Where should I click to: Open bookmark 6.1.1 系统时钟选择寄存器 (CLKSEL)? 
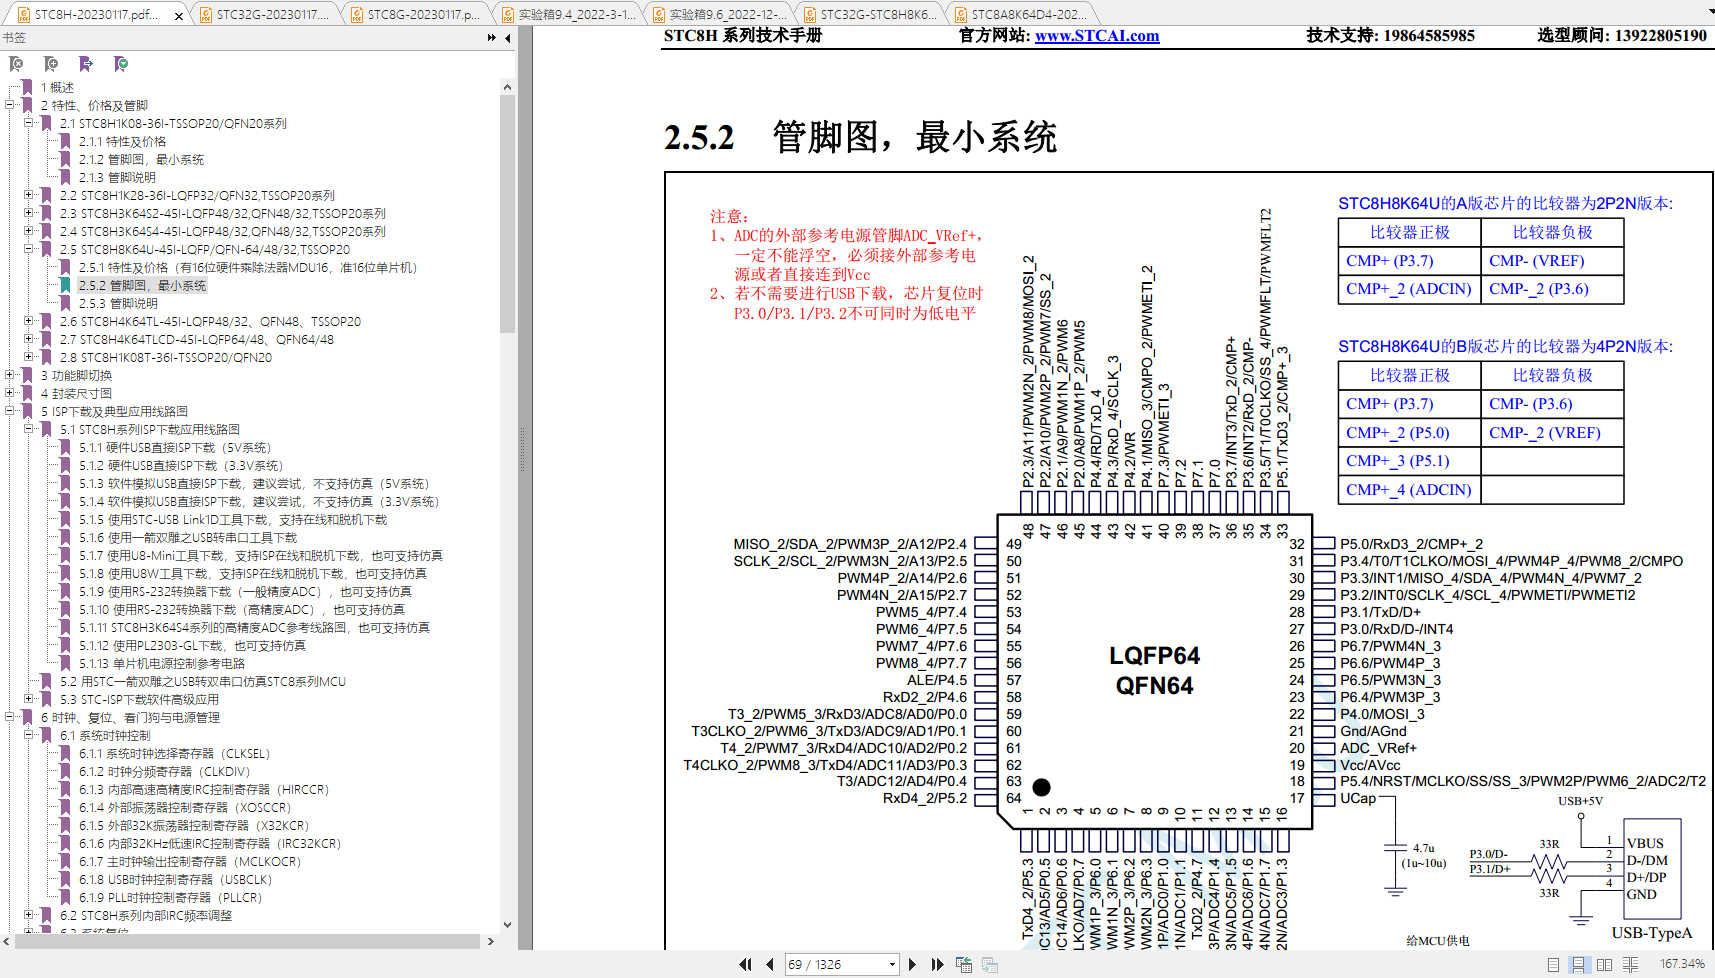(174, 753)
